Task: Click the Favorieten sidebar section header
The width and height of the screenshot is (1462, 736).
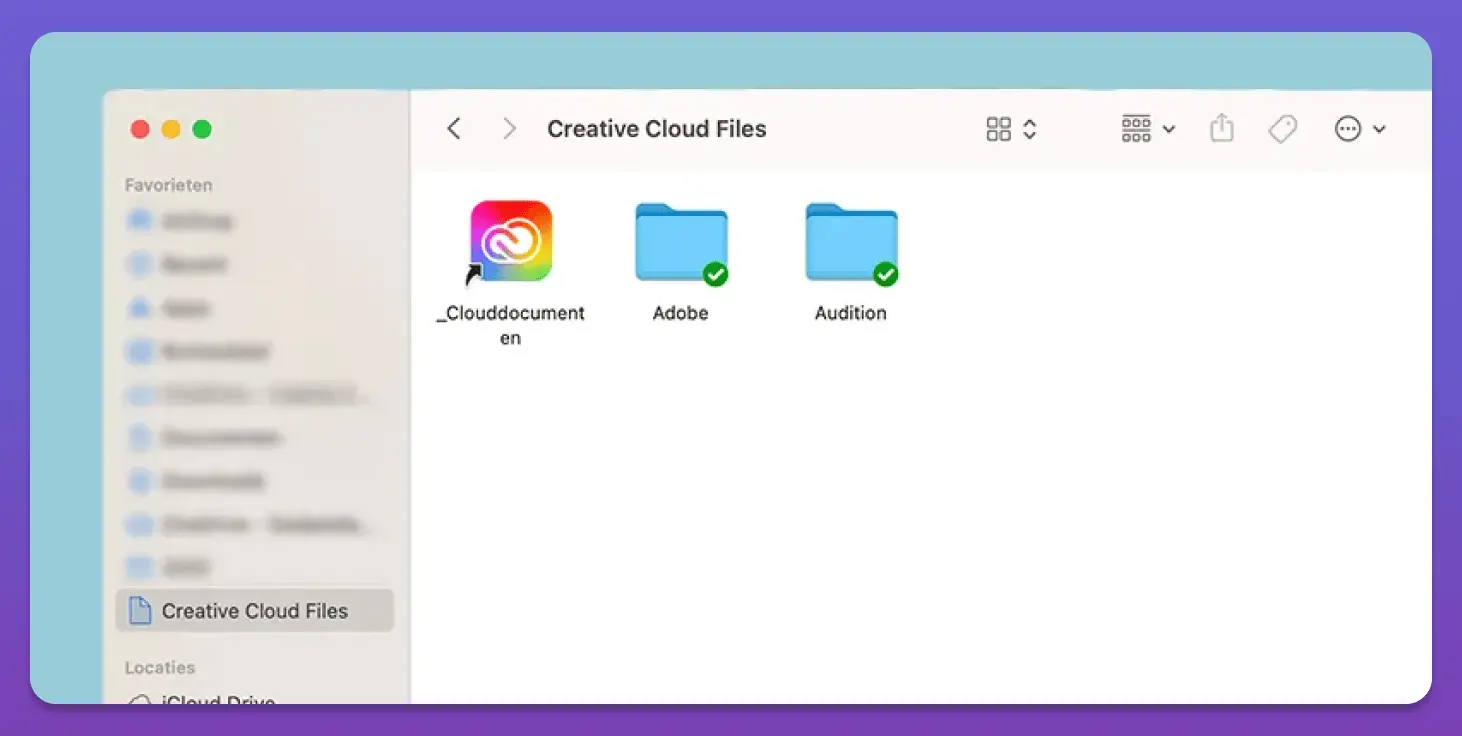Action: coord(168,185)
